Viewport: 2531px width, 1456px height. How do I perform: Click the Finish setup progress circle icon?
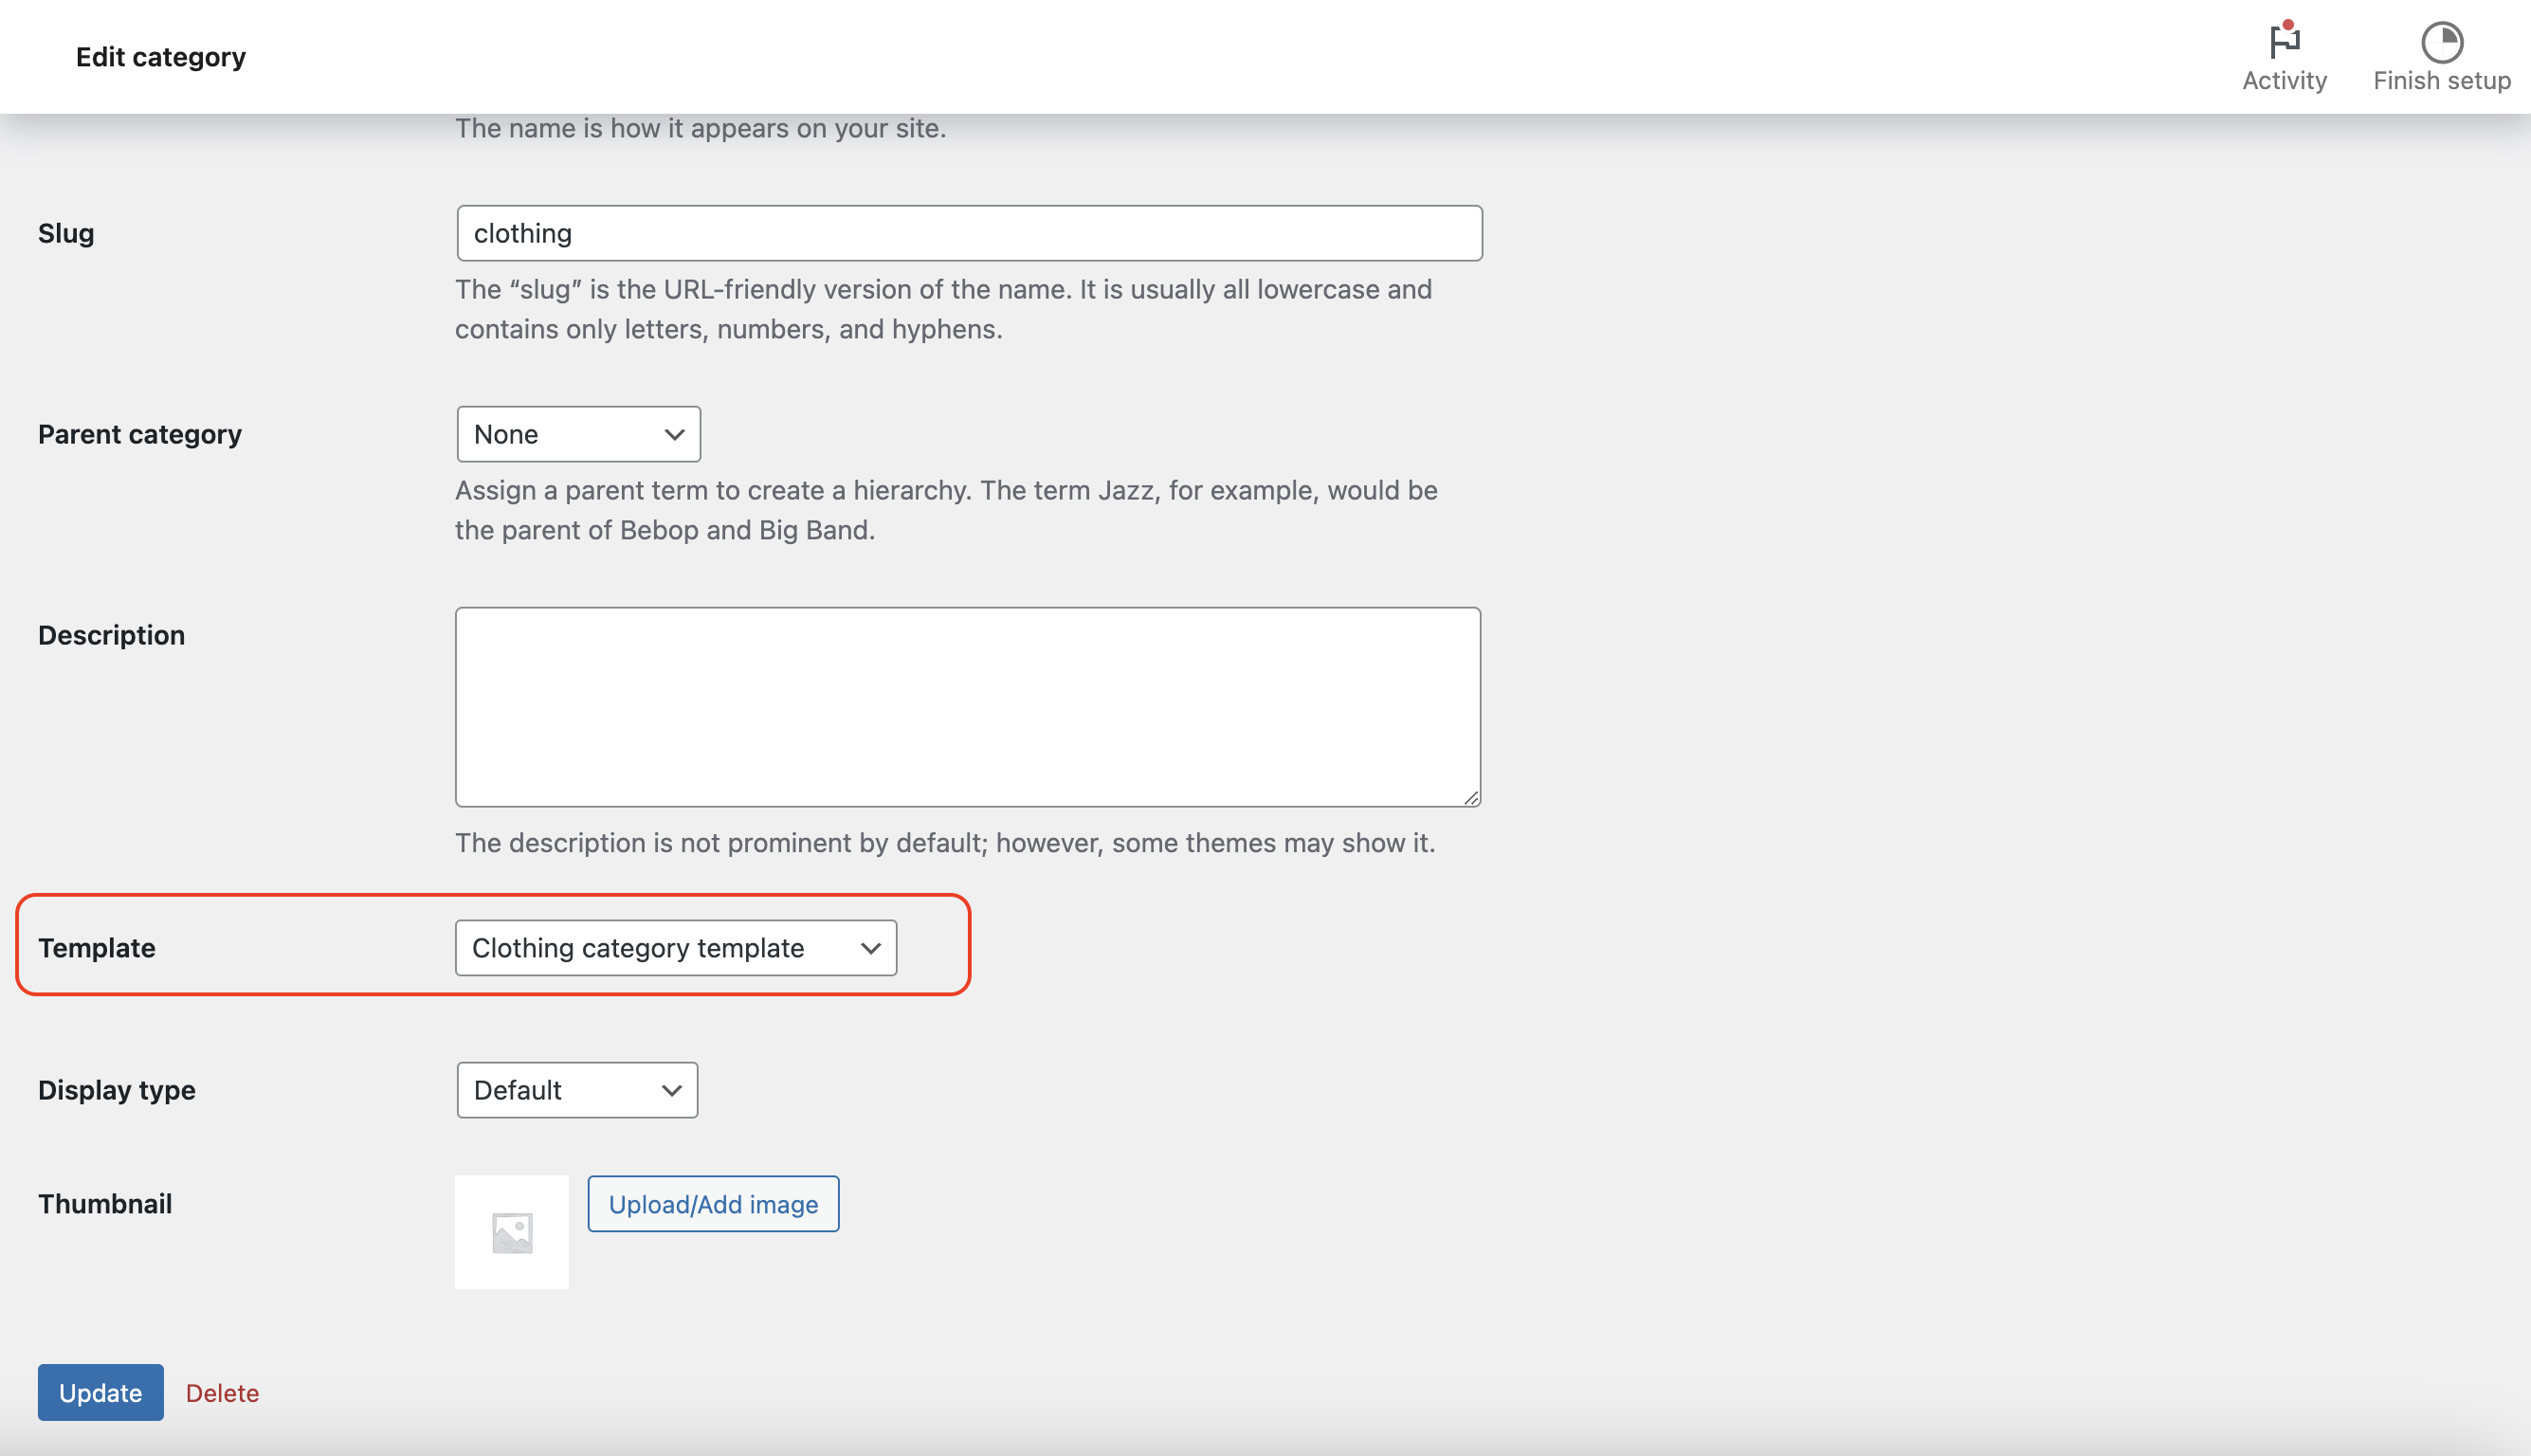[x=2441, y=42]
